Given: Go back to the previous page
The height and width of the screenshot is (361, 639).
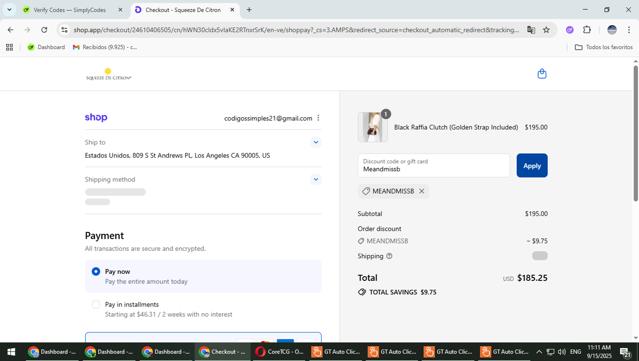Looking at the screenshot, I should 11,30.
